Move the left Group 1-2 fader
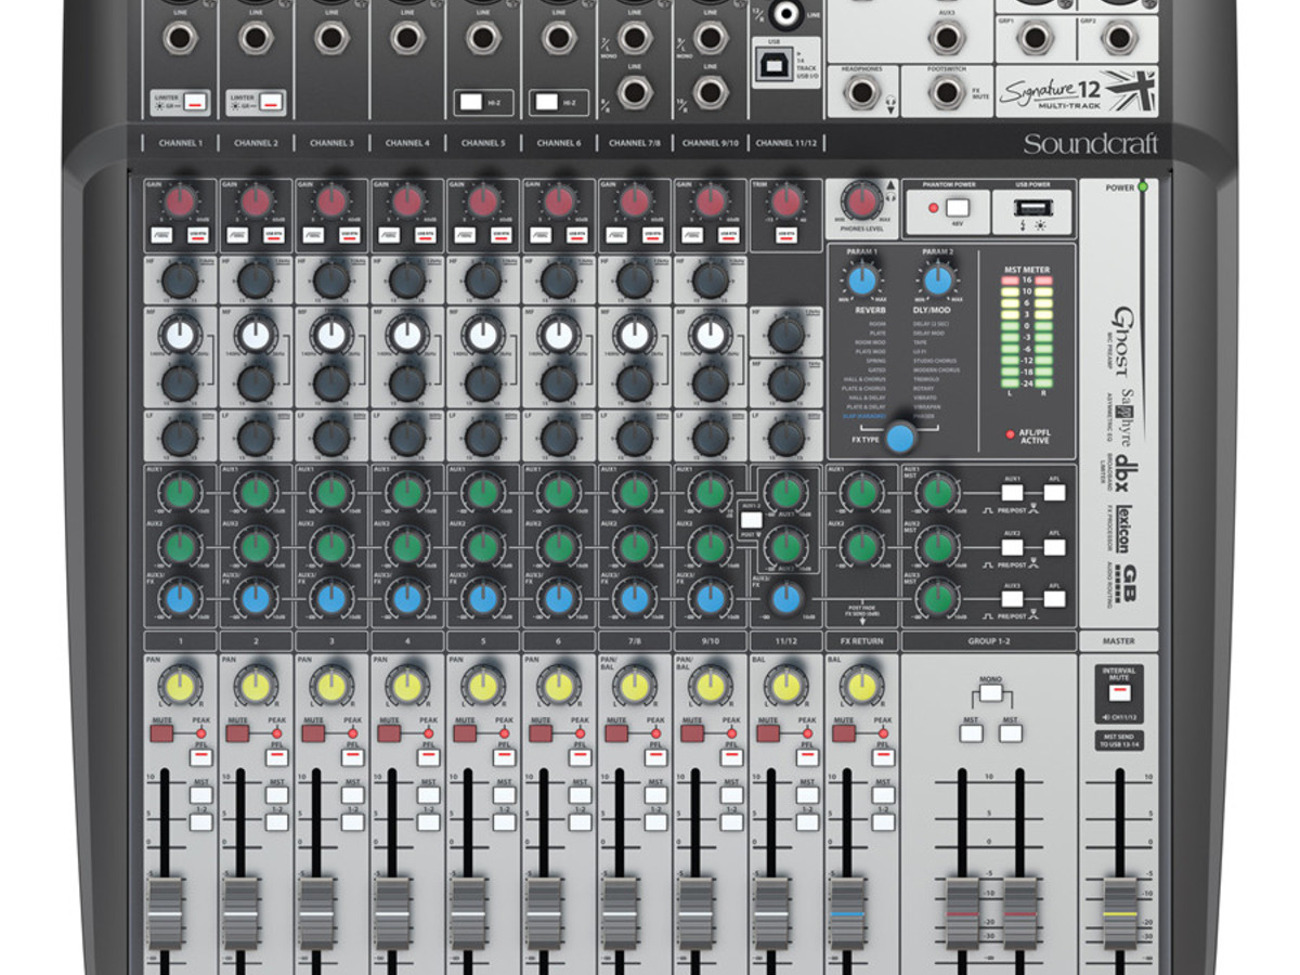The image size is (1300, 975). coord(962,912)
